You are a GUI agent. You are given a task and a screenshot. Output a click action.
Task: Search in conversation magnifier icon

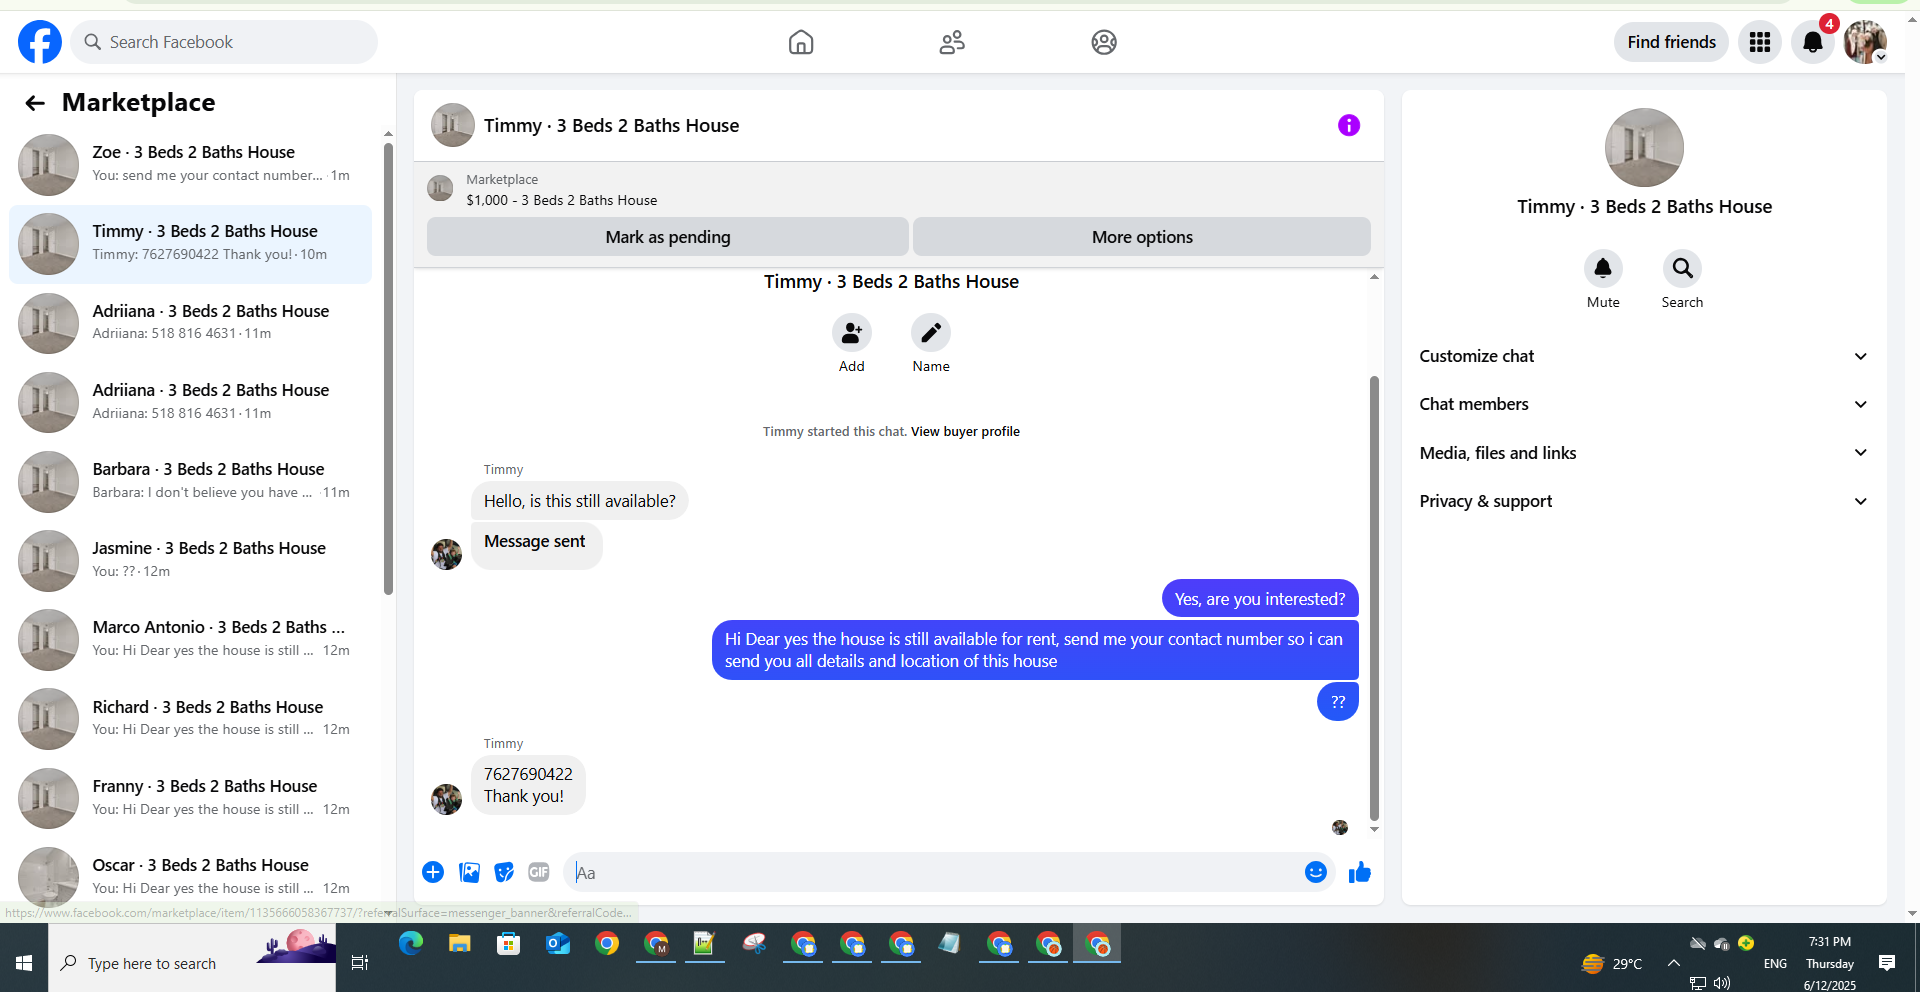coord(1682,268)
